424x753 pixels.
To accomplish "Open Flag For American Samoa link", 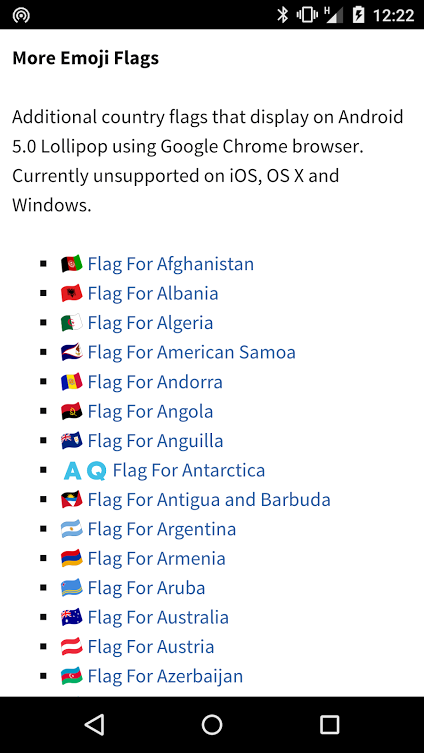I will point(192,352).
